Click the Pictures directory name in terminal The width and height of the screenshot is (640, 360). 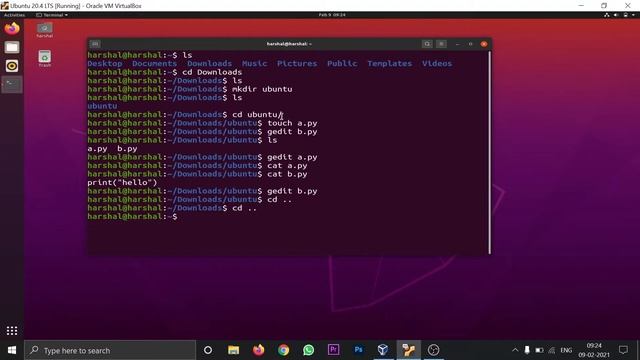[297, 64]
